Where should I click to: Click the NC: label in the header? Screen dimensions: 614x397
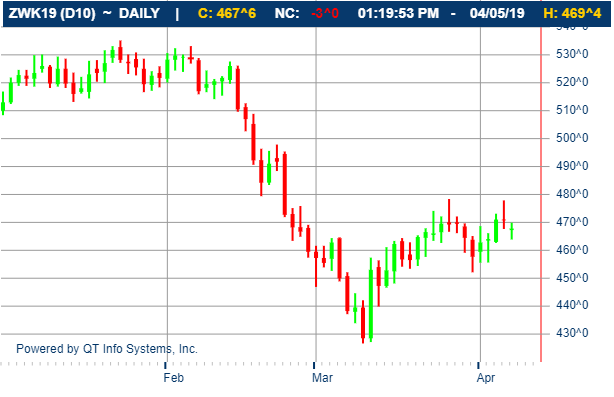point(287,13)
